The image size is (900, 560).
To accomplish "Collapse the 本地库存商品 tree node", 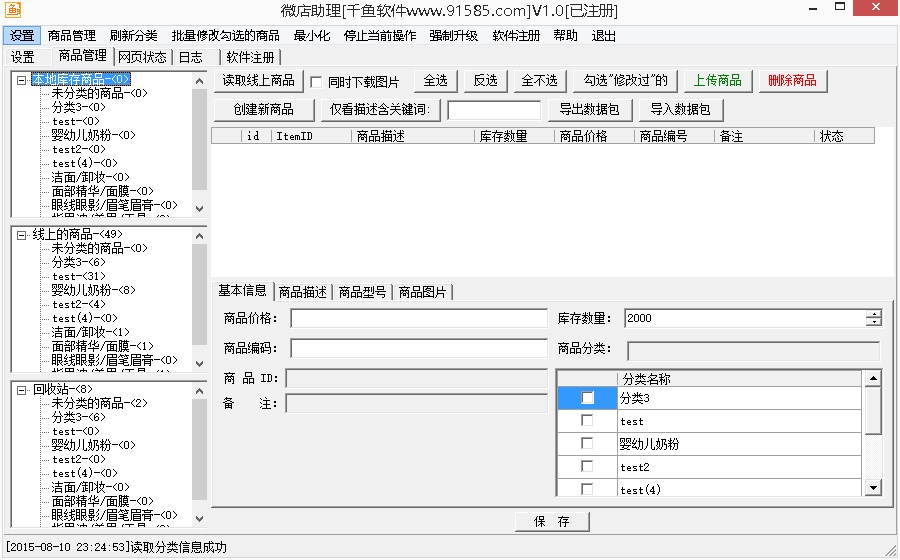I will (21, 80).
